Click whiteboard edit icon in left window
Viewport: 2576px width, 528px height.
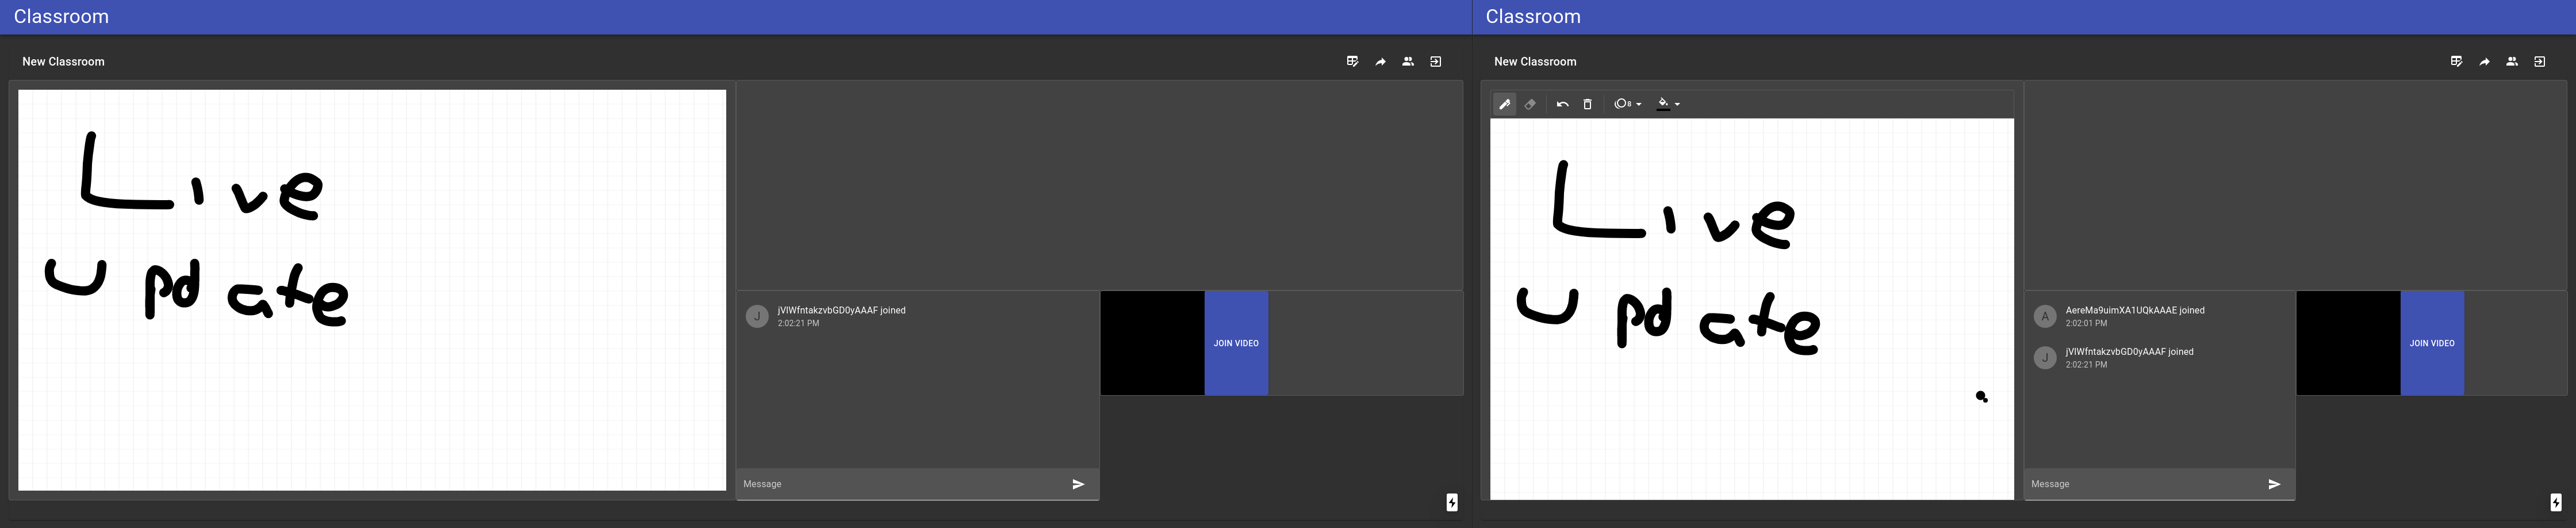(1352, 62)
